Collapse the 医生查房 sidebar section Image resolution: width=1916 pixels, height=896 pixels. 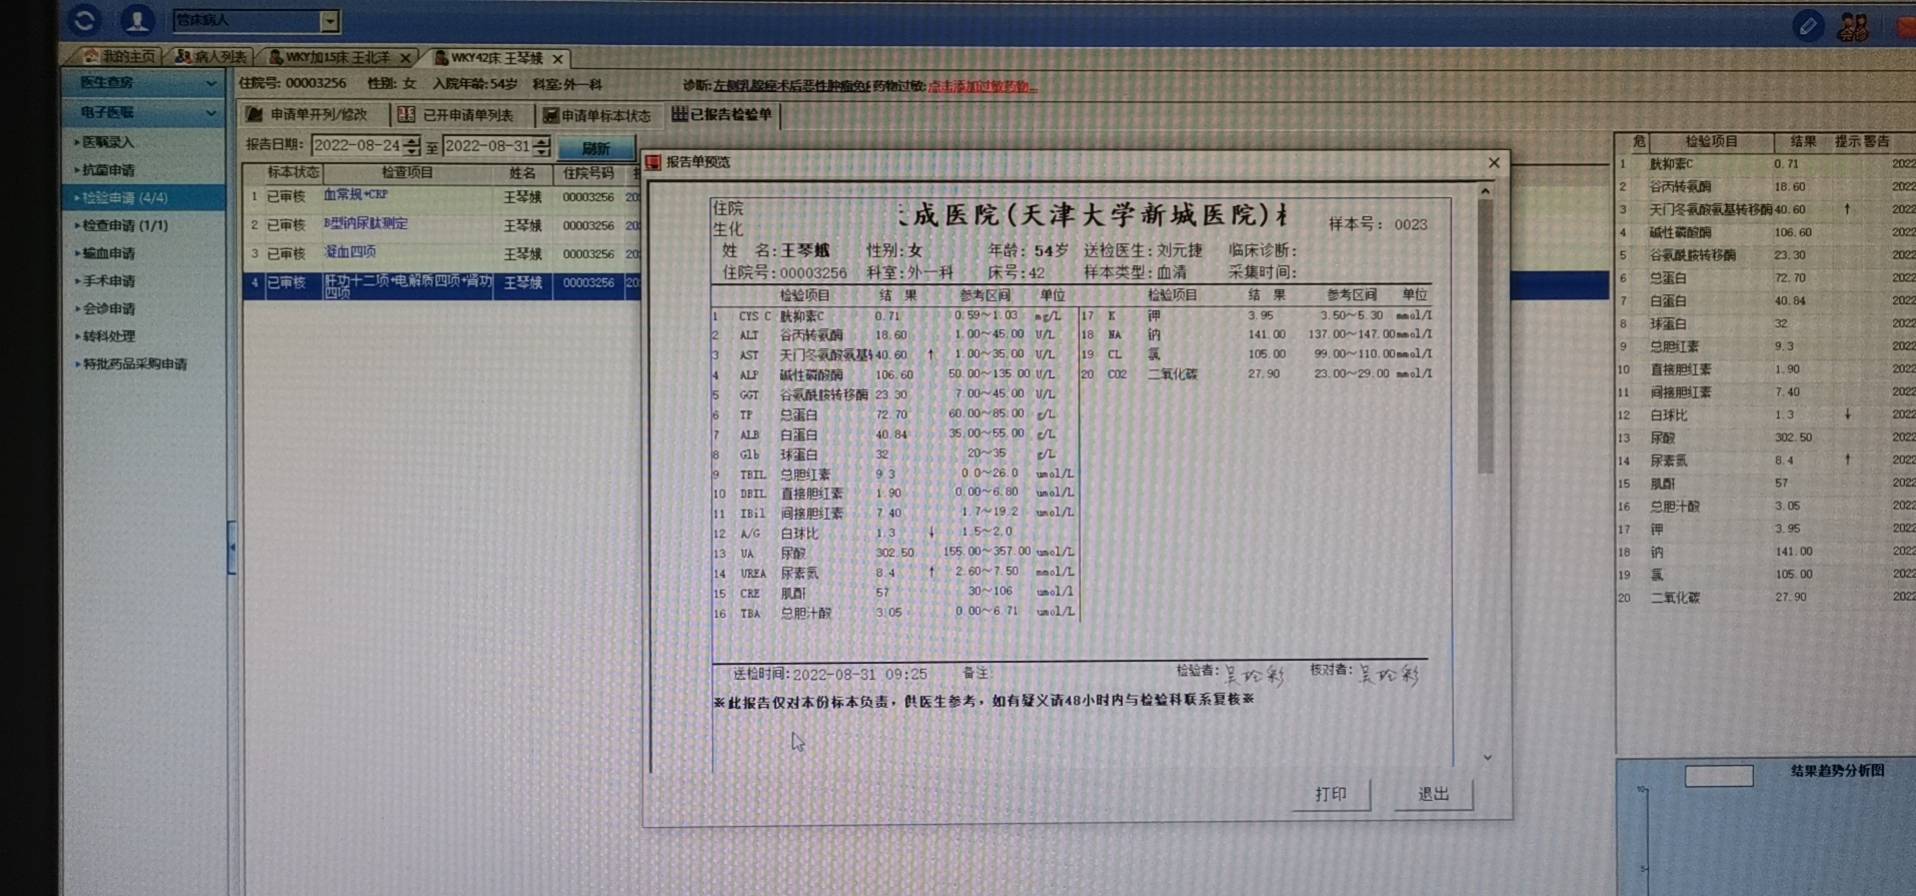point(210,83)
